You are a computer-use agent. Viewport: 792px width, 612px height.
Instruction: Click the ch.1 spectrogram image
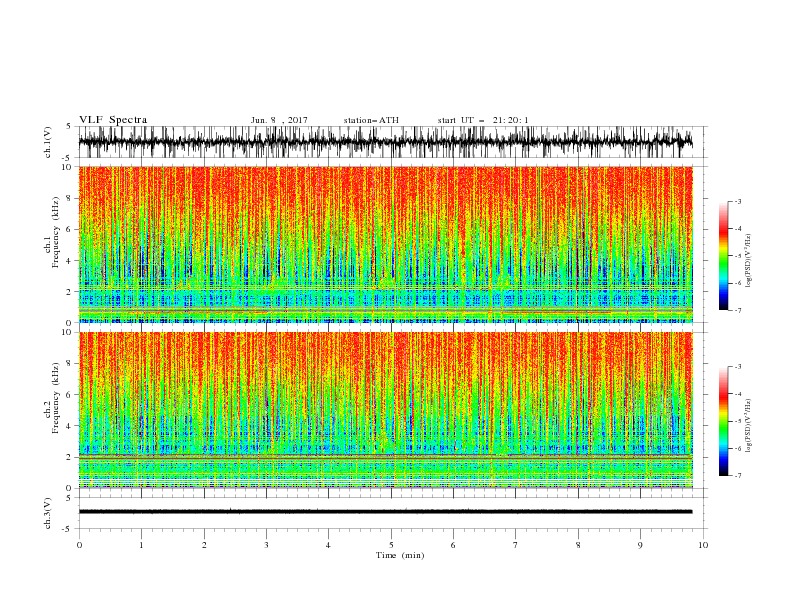click(385, 244)
